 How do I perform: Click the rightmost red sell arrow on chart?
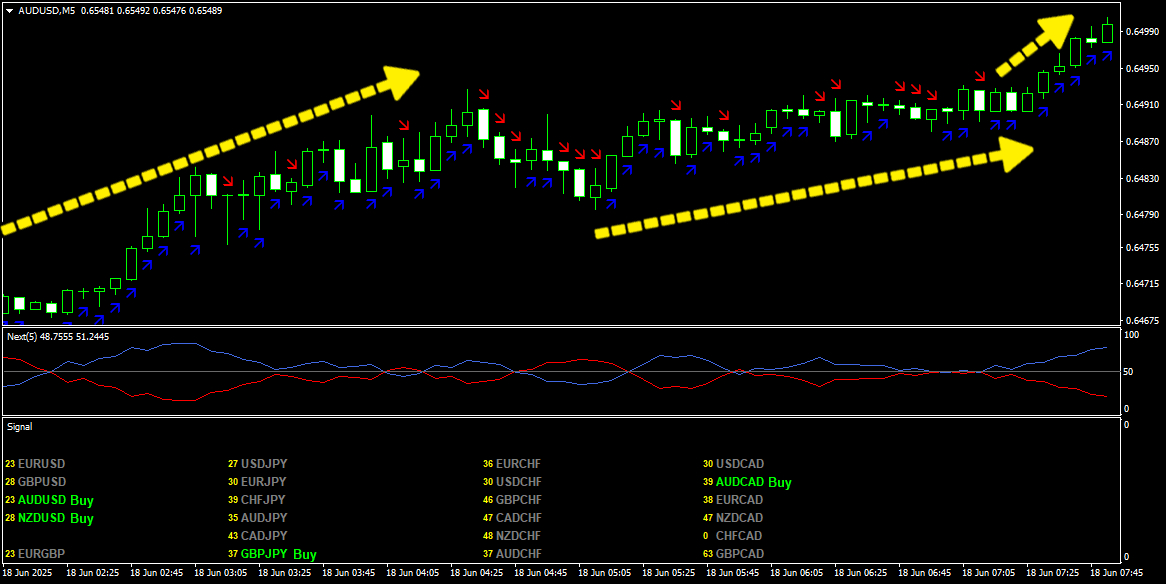[x=979, y=75]
